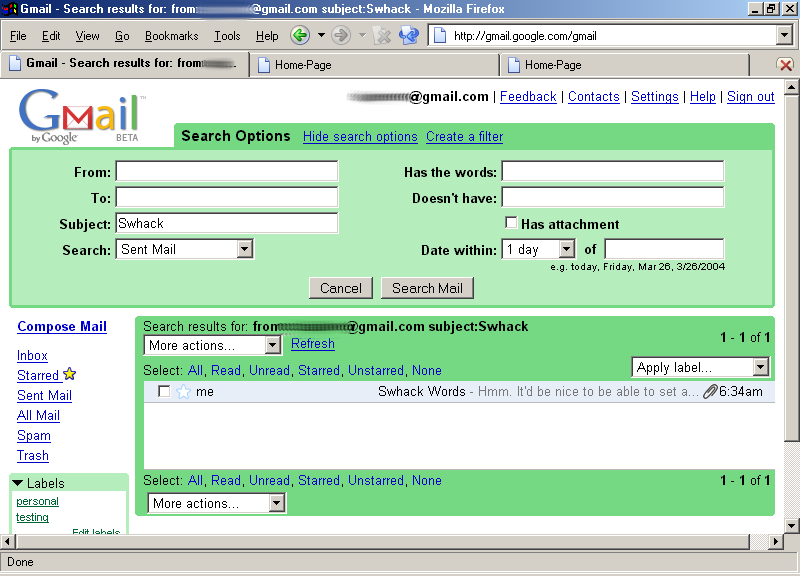Open the Bookmarks menu

tap(171, 36)
